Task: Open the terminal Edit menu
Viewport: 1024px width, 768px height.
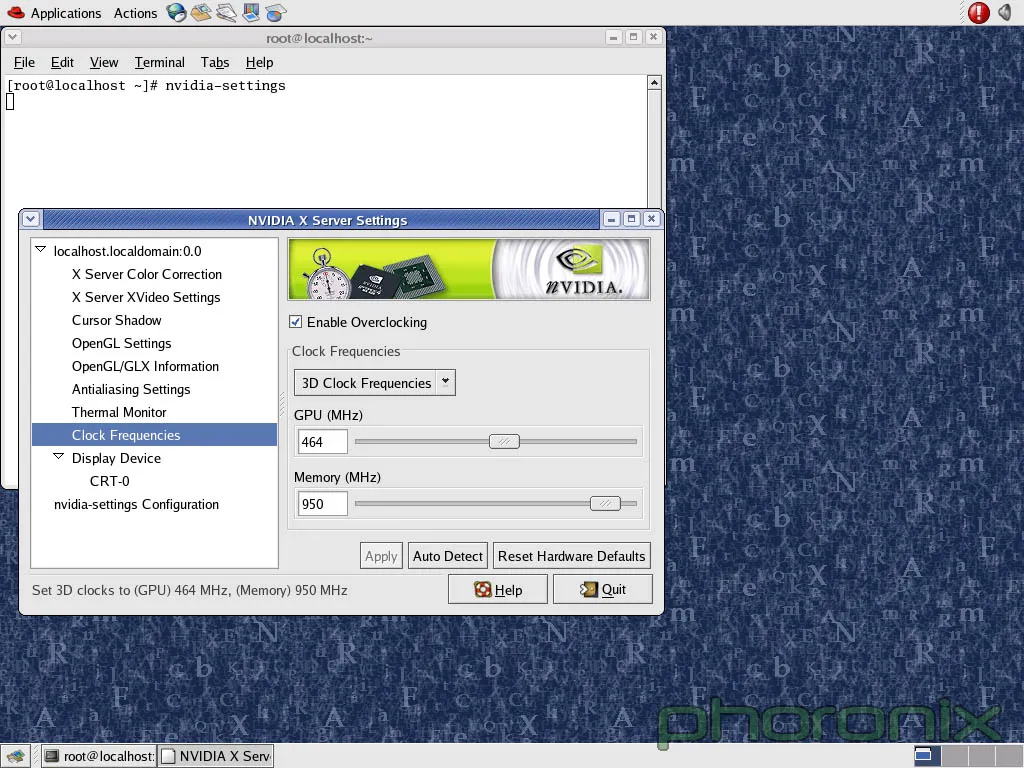Action: (62, 62)
